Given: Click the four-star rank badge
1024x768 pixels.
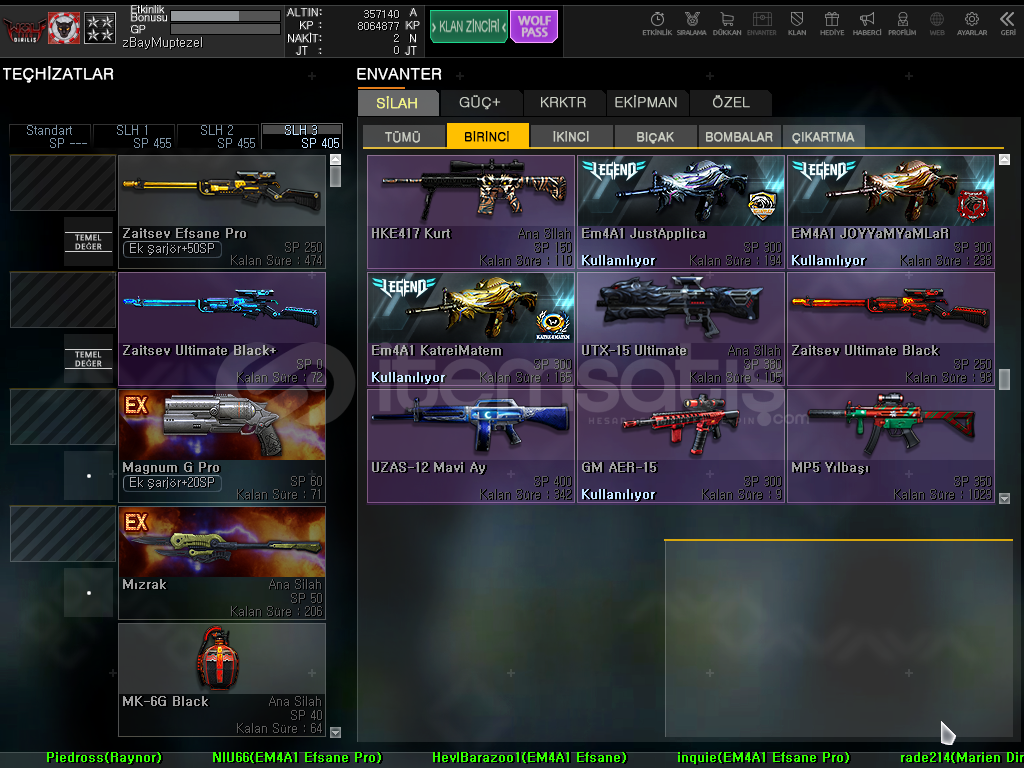Looking at the screenshot, I should pyautogui.click(x=100, y=28).
